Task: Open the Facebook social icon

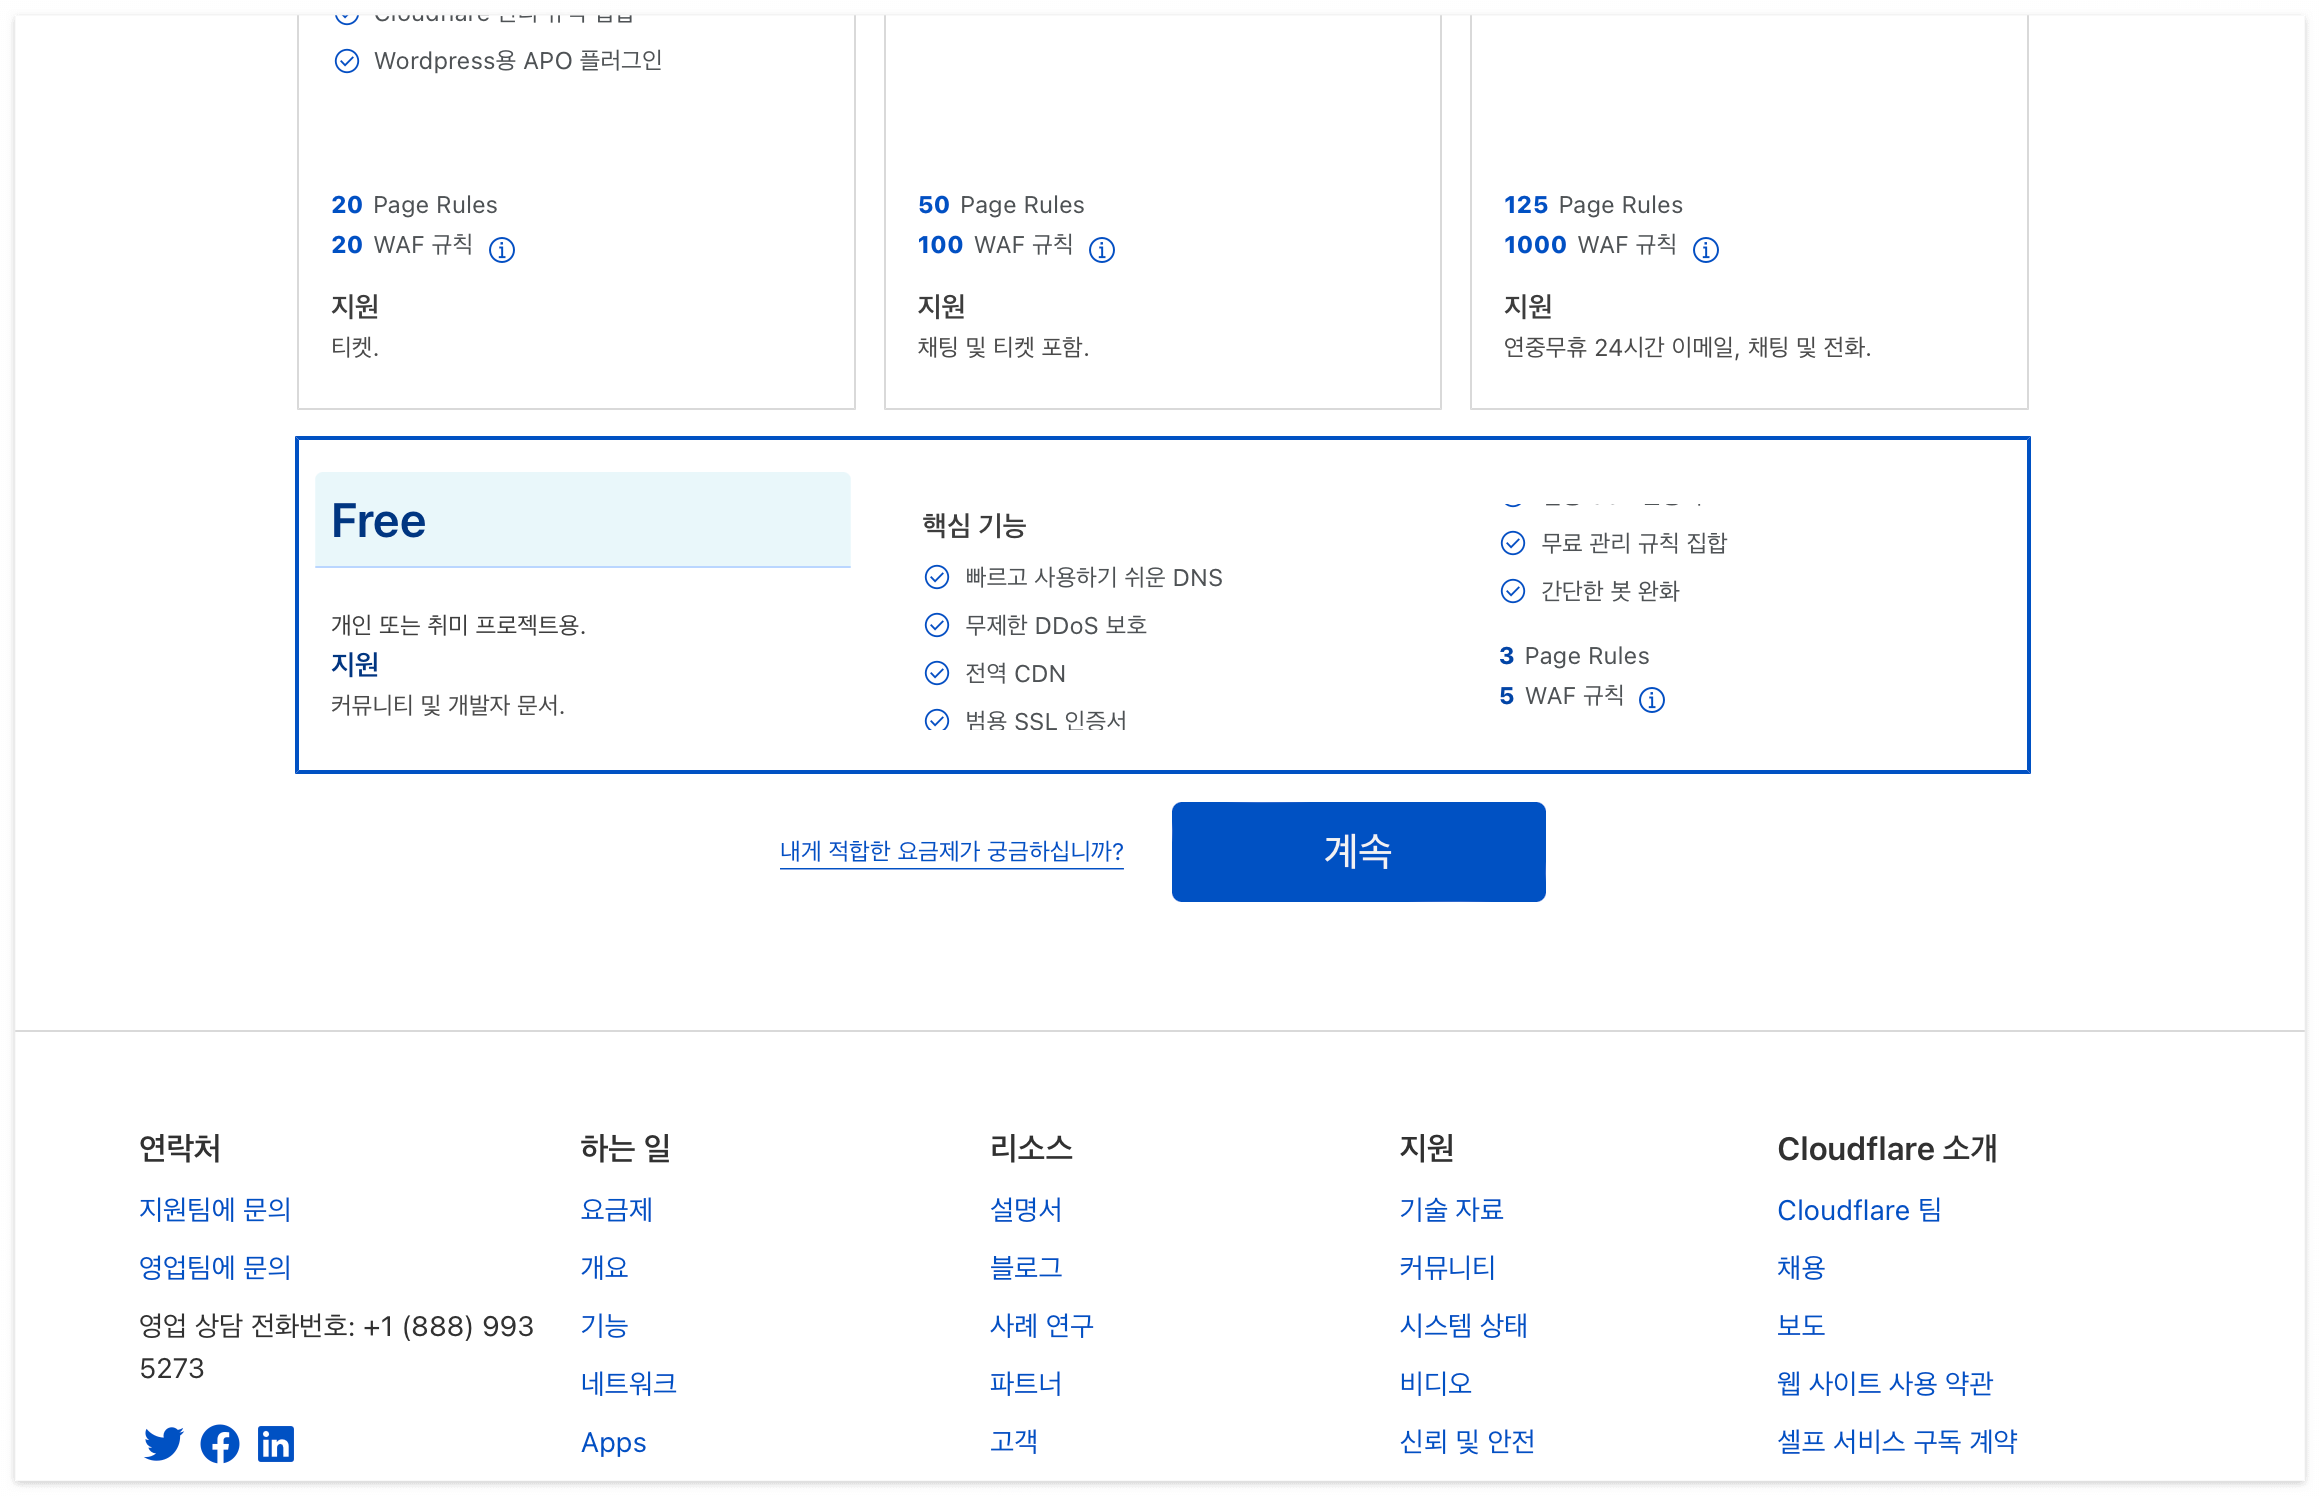Action: [x=220, y=1443]
